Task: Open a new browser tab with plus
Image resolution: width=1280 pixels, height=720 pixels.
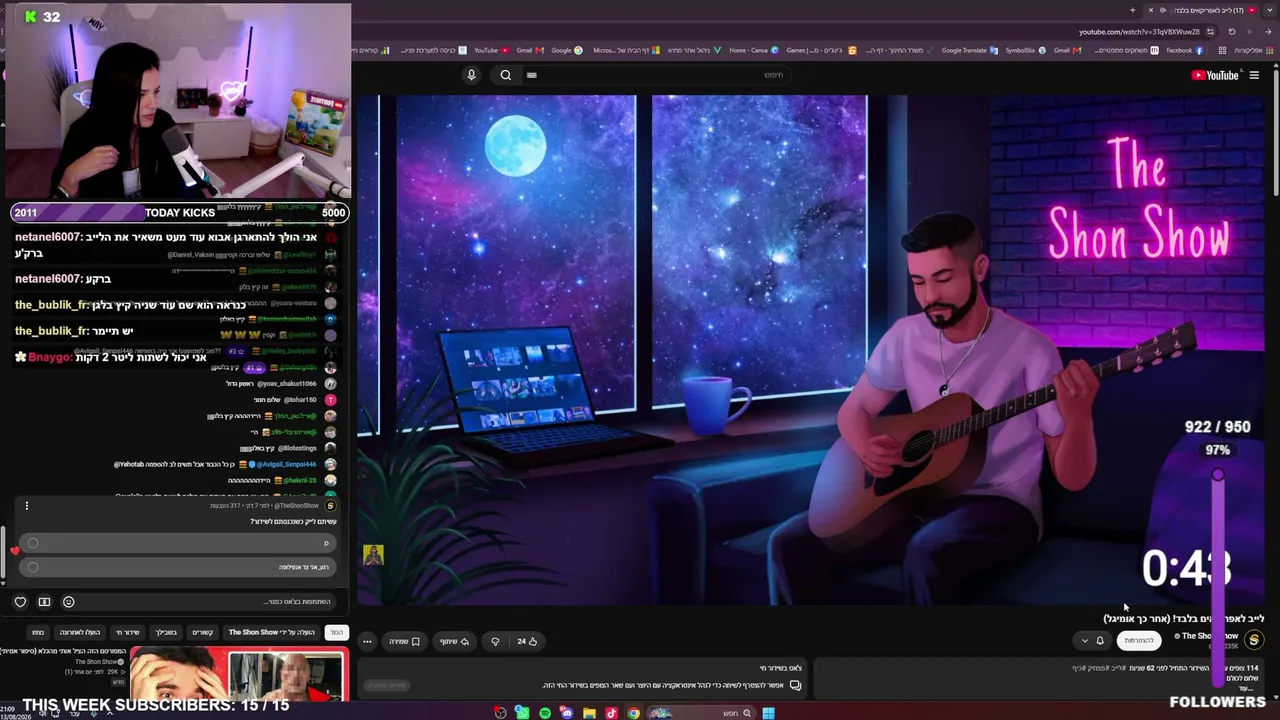Action: point(1133,10)
